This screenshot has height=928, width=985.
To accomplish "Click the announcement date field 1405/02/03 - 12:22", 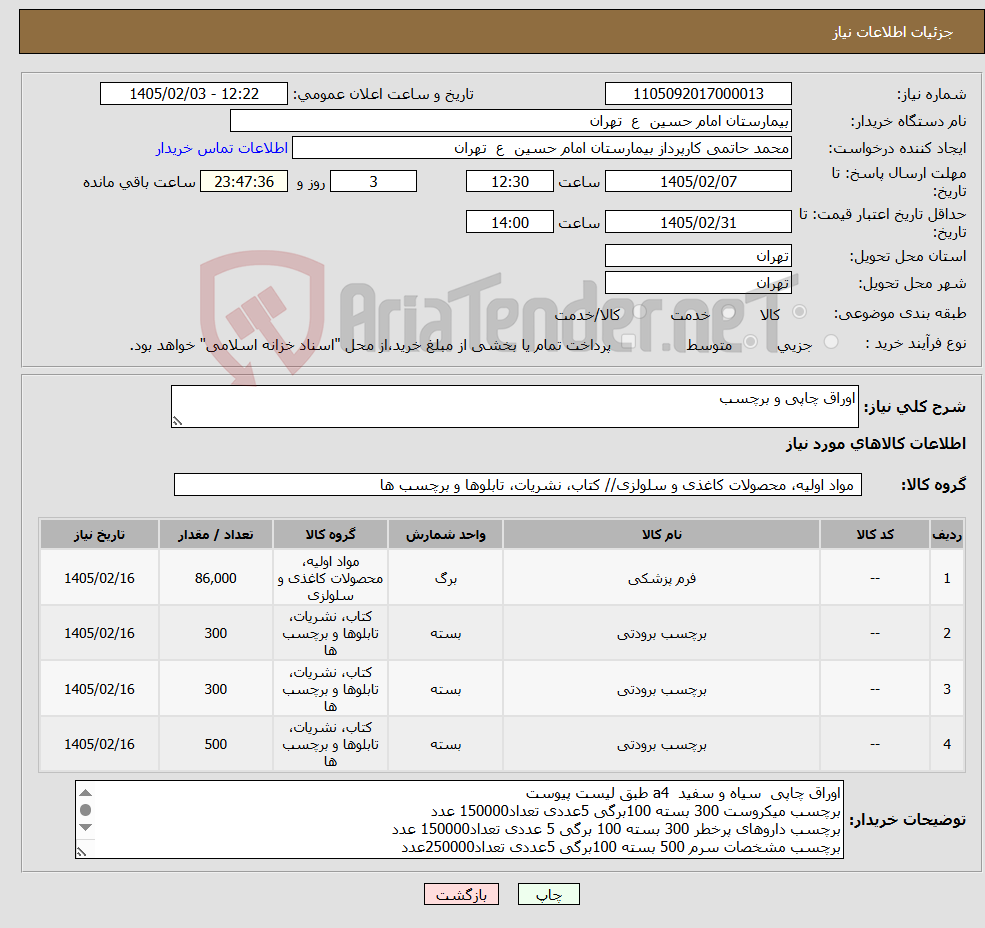I will pyautogui.click(x=193, y=94).
